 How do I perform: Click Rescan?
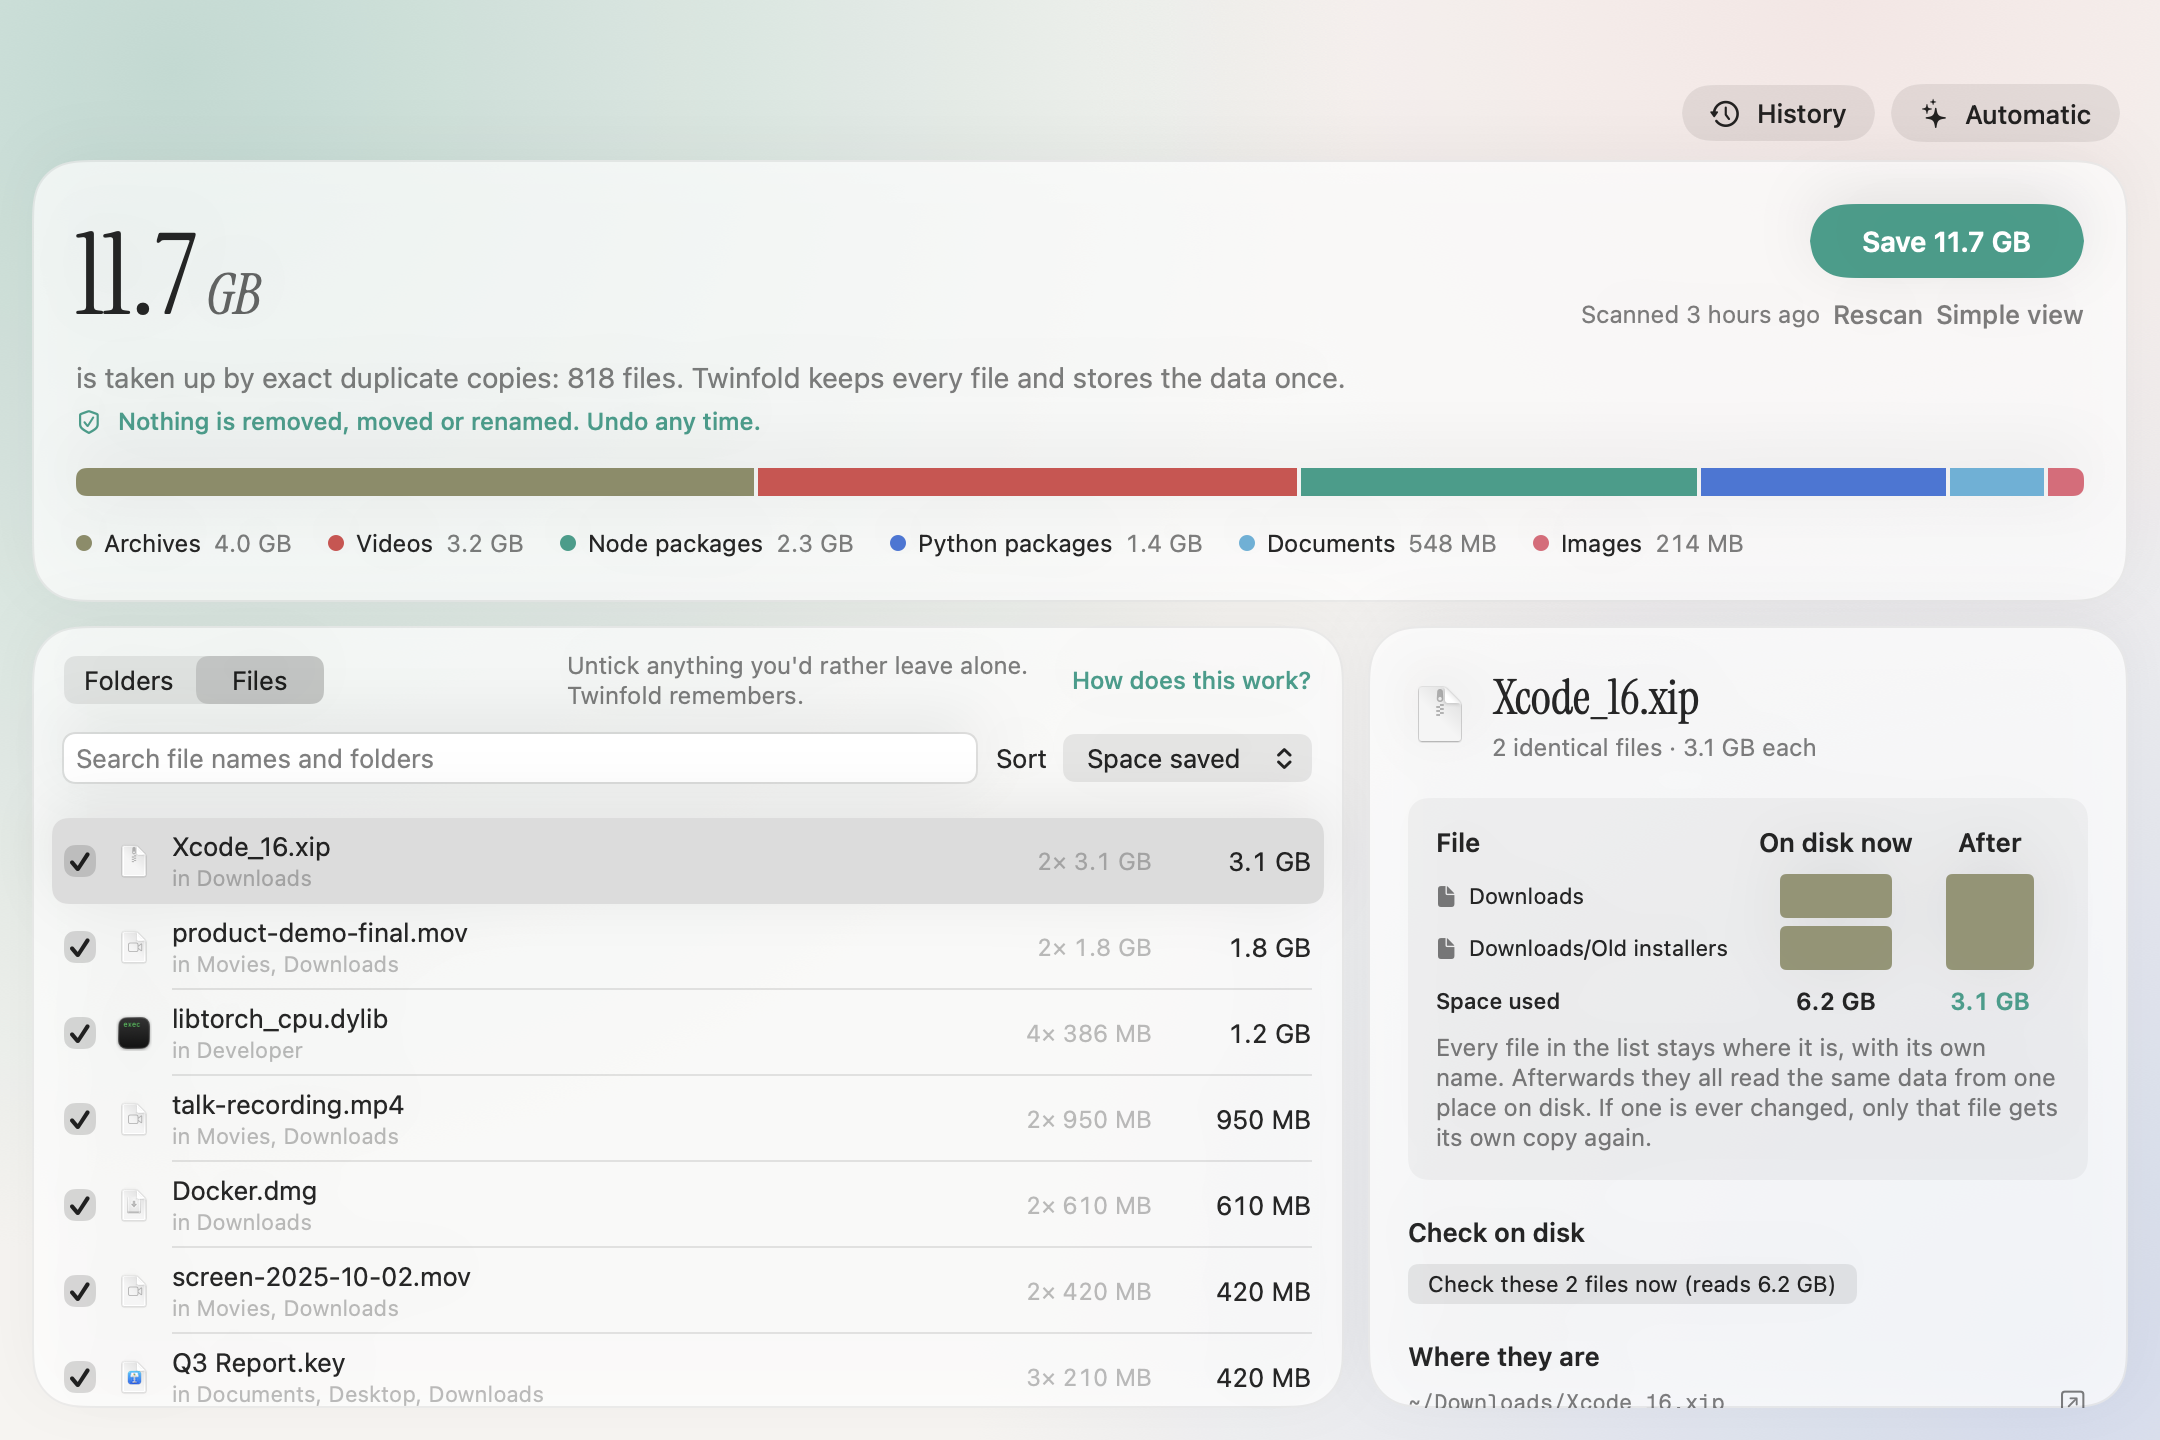pyautogui.click(x=1877, y=315)
